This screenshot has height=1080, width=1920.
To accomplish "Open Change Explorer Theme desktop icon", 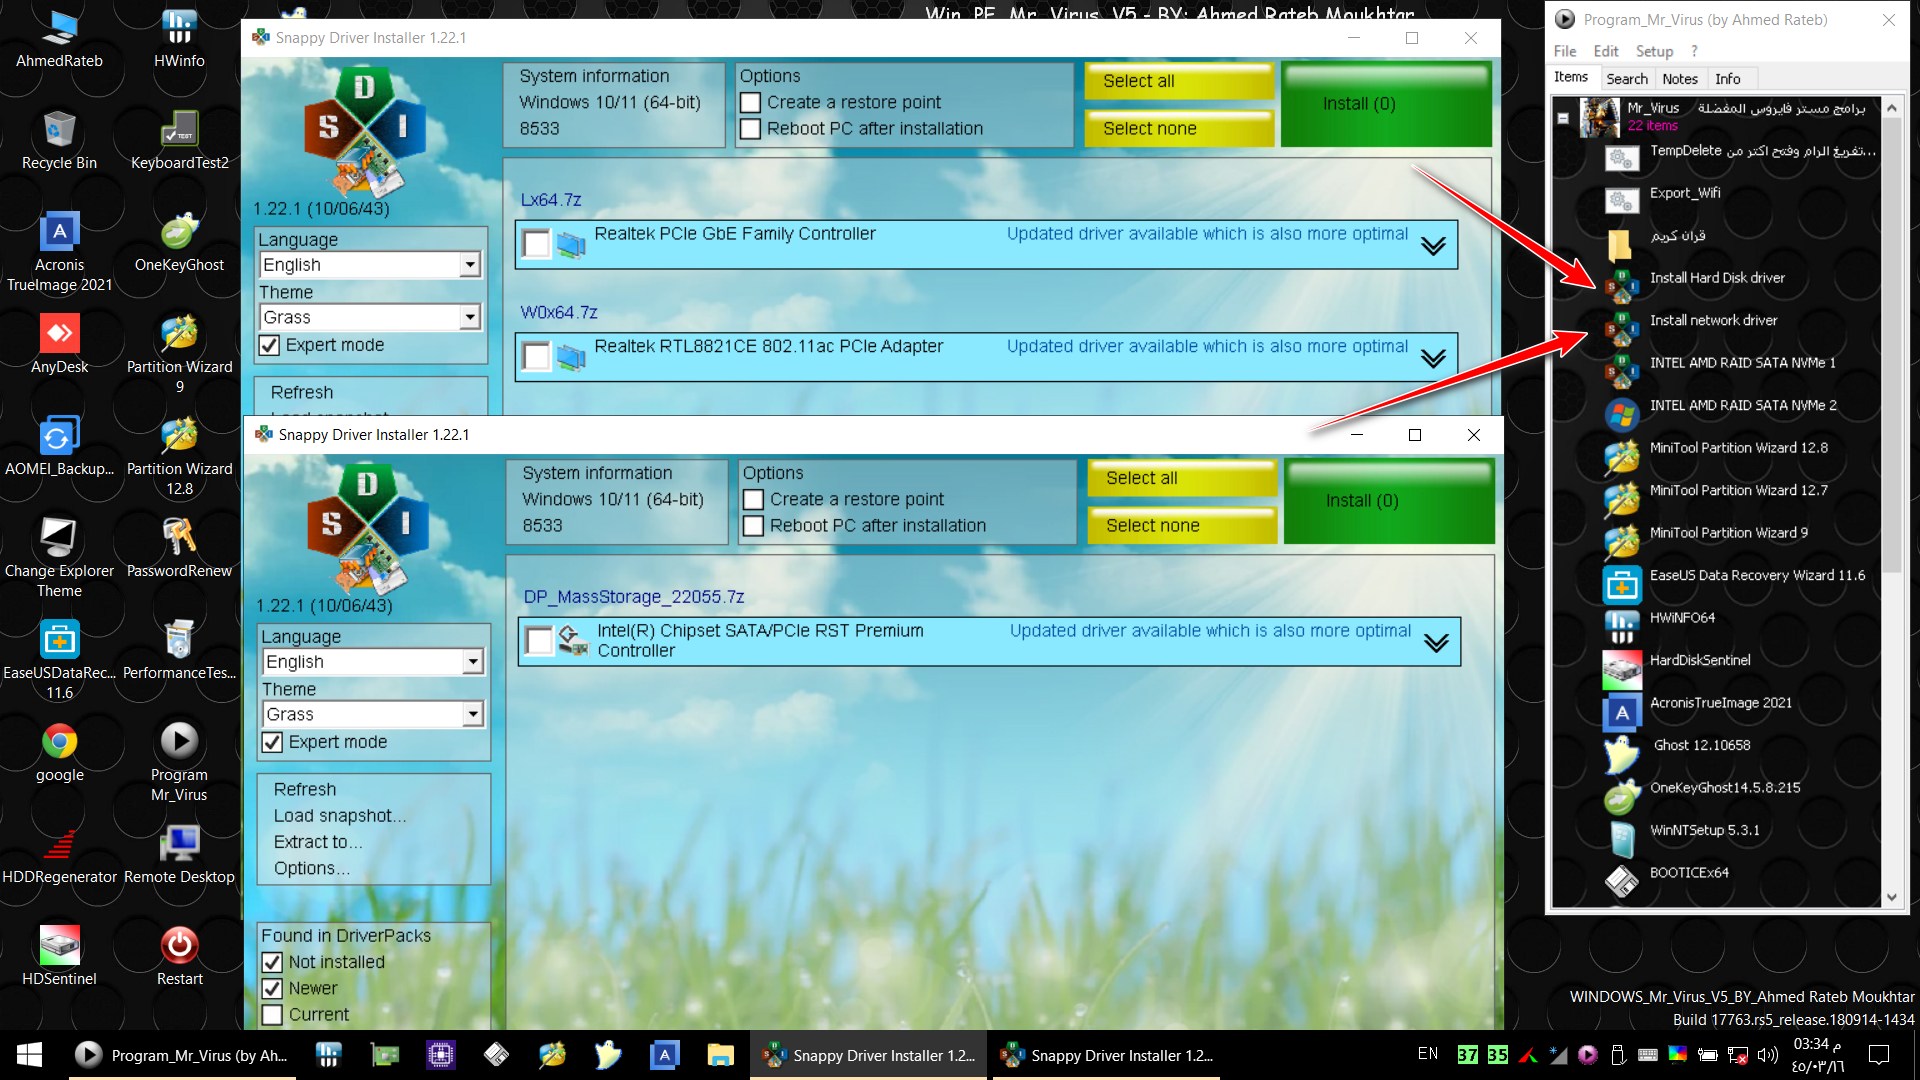I will 59,558.
